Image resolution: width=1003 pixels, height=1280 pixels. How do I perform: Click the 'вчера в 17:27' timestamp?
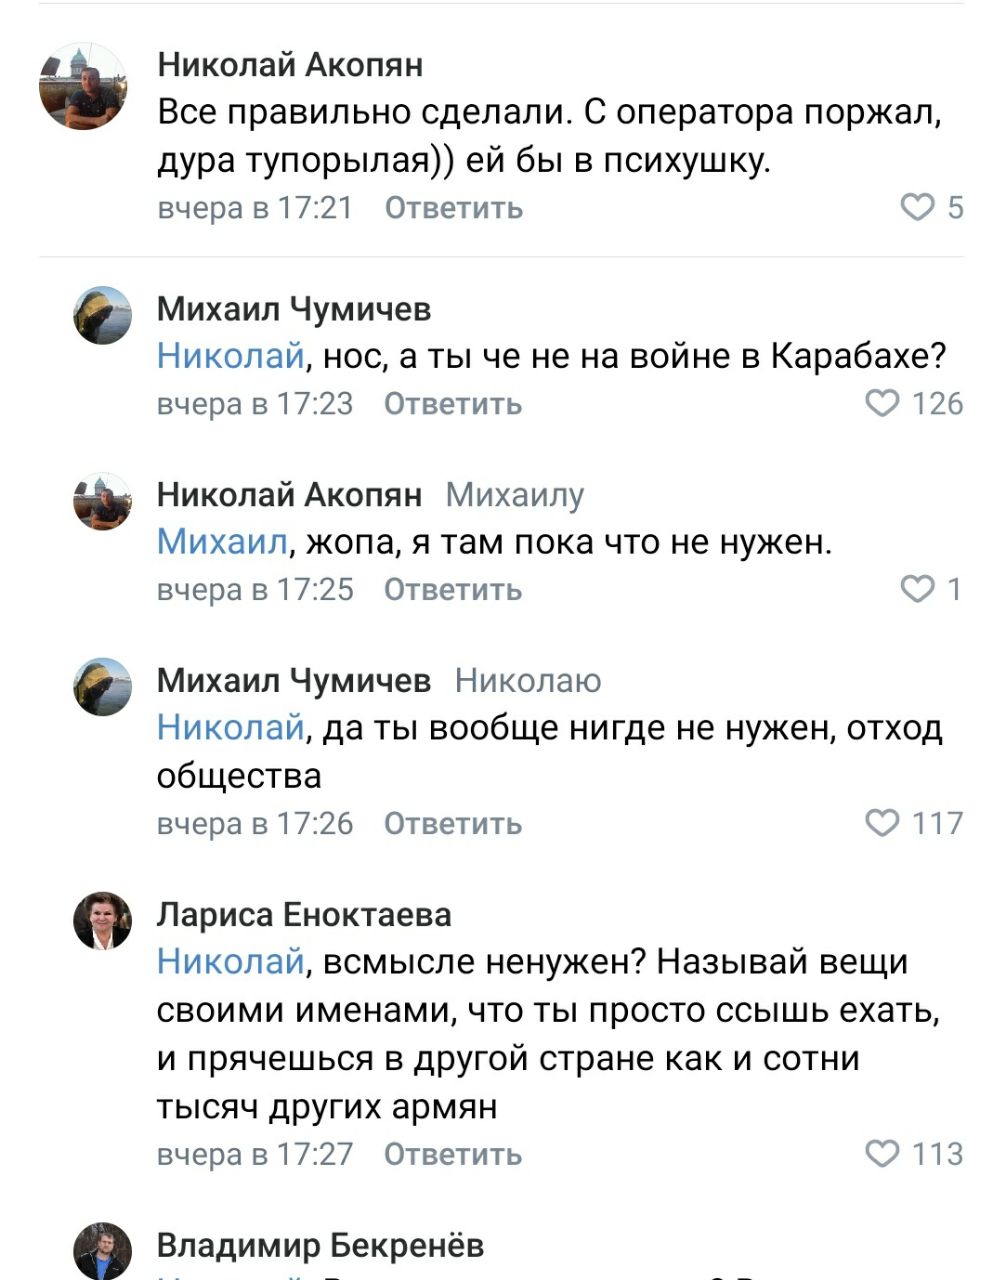(255, 1155)
